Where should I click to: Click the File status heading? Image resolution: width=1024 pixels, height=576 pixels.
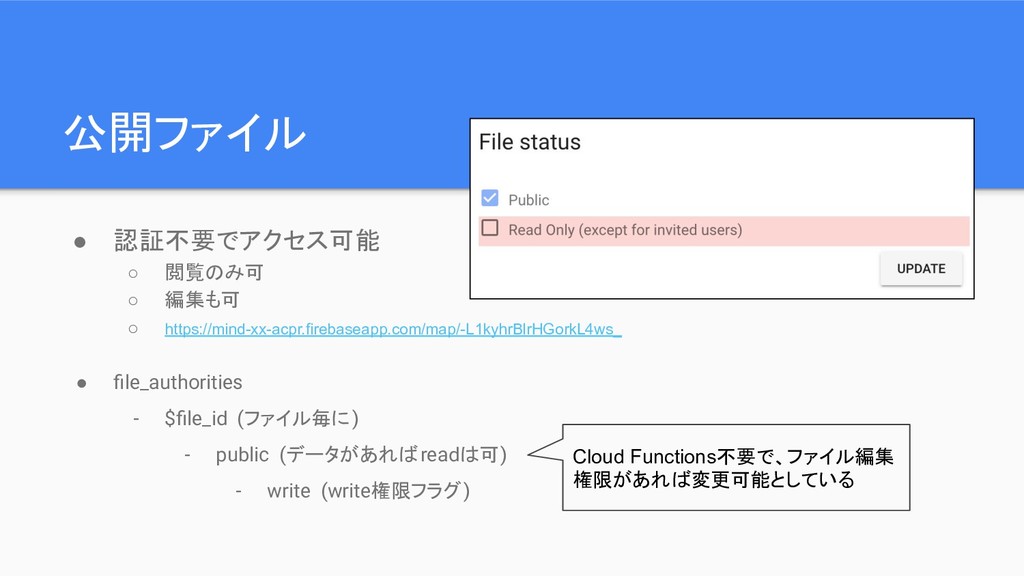click(x=530, y=142)
